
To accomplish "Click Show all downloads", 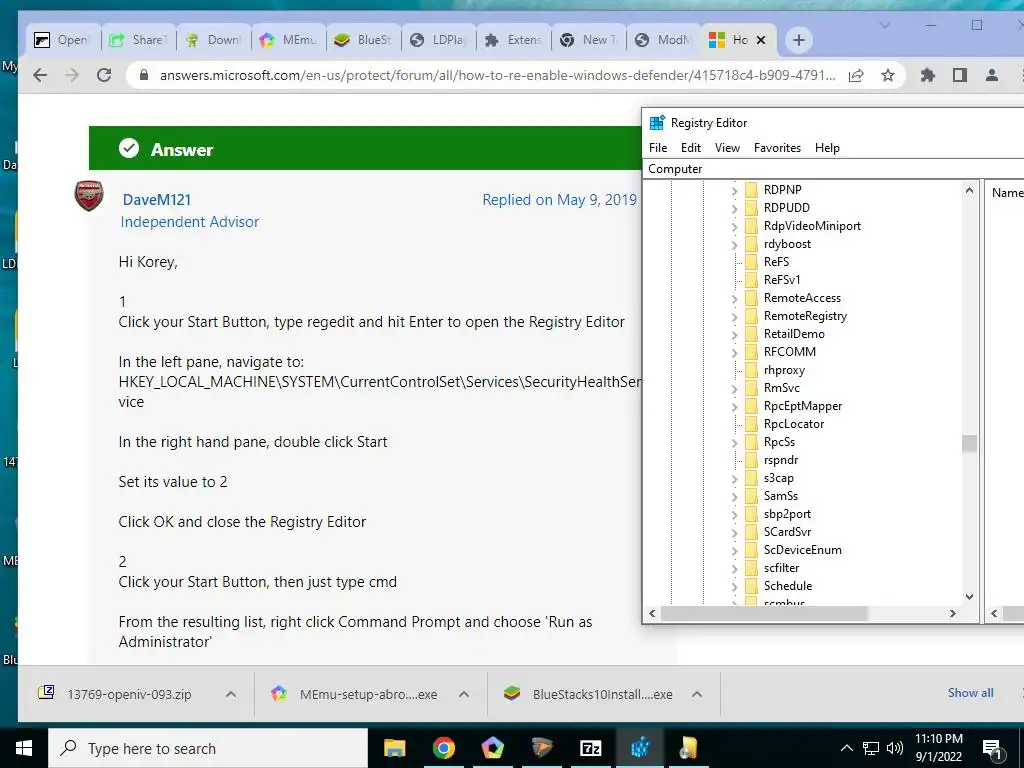I will point(970,693).
